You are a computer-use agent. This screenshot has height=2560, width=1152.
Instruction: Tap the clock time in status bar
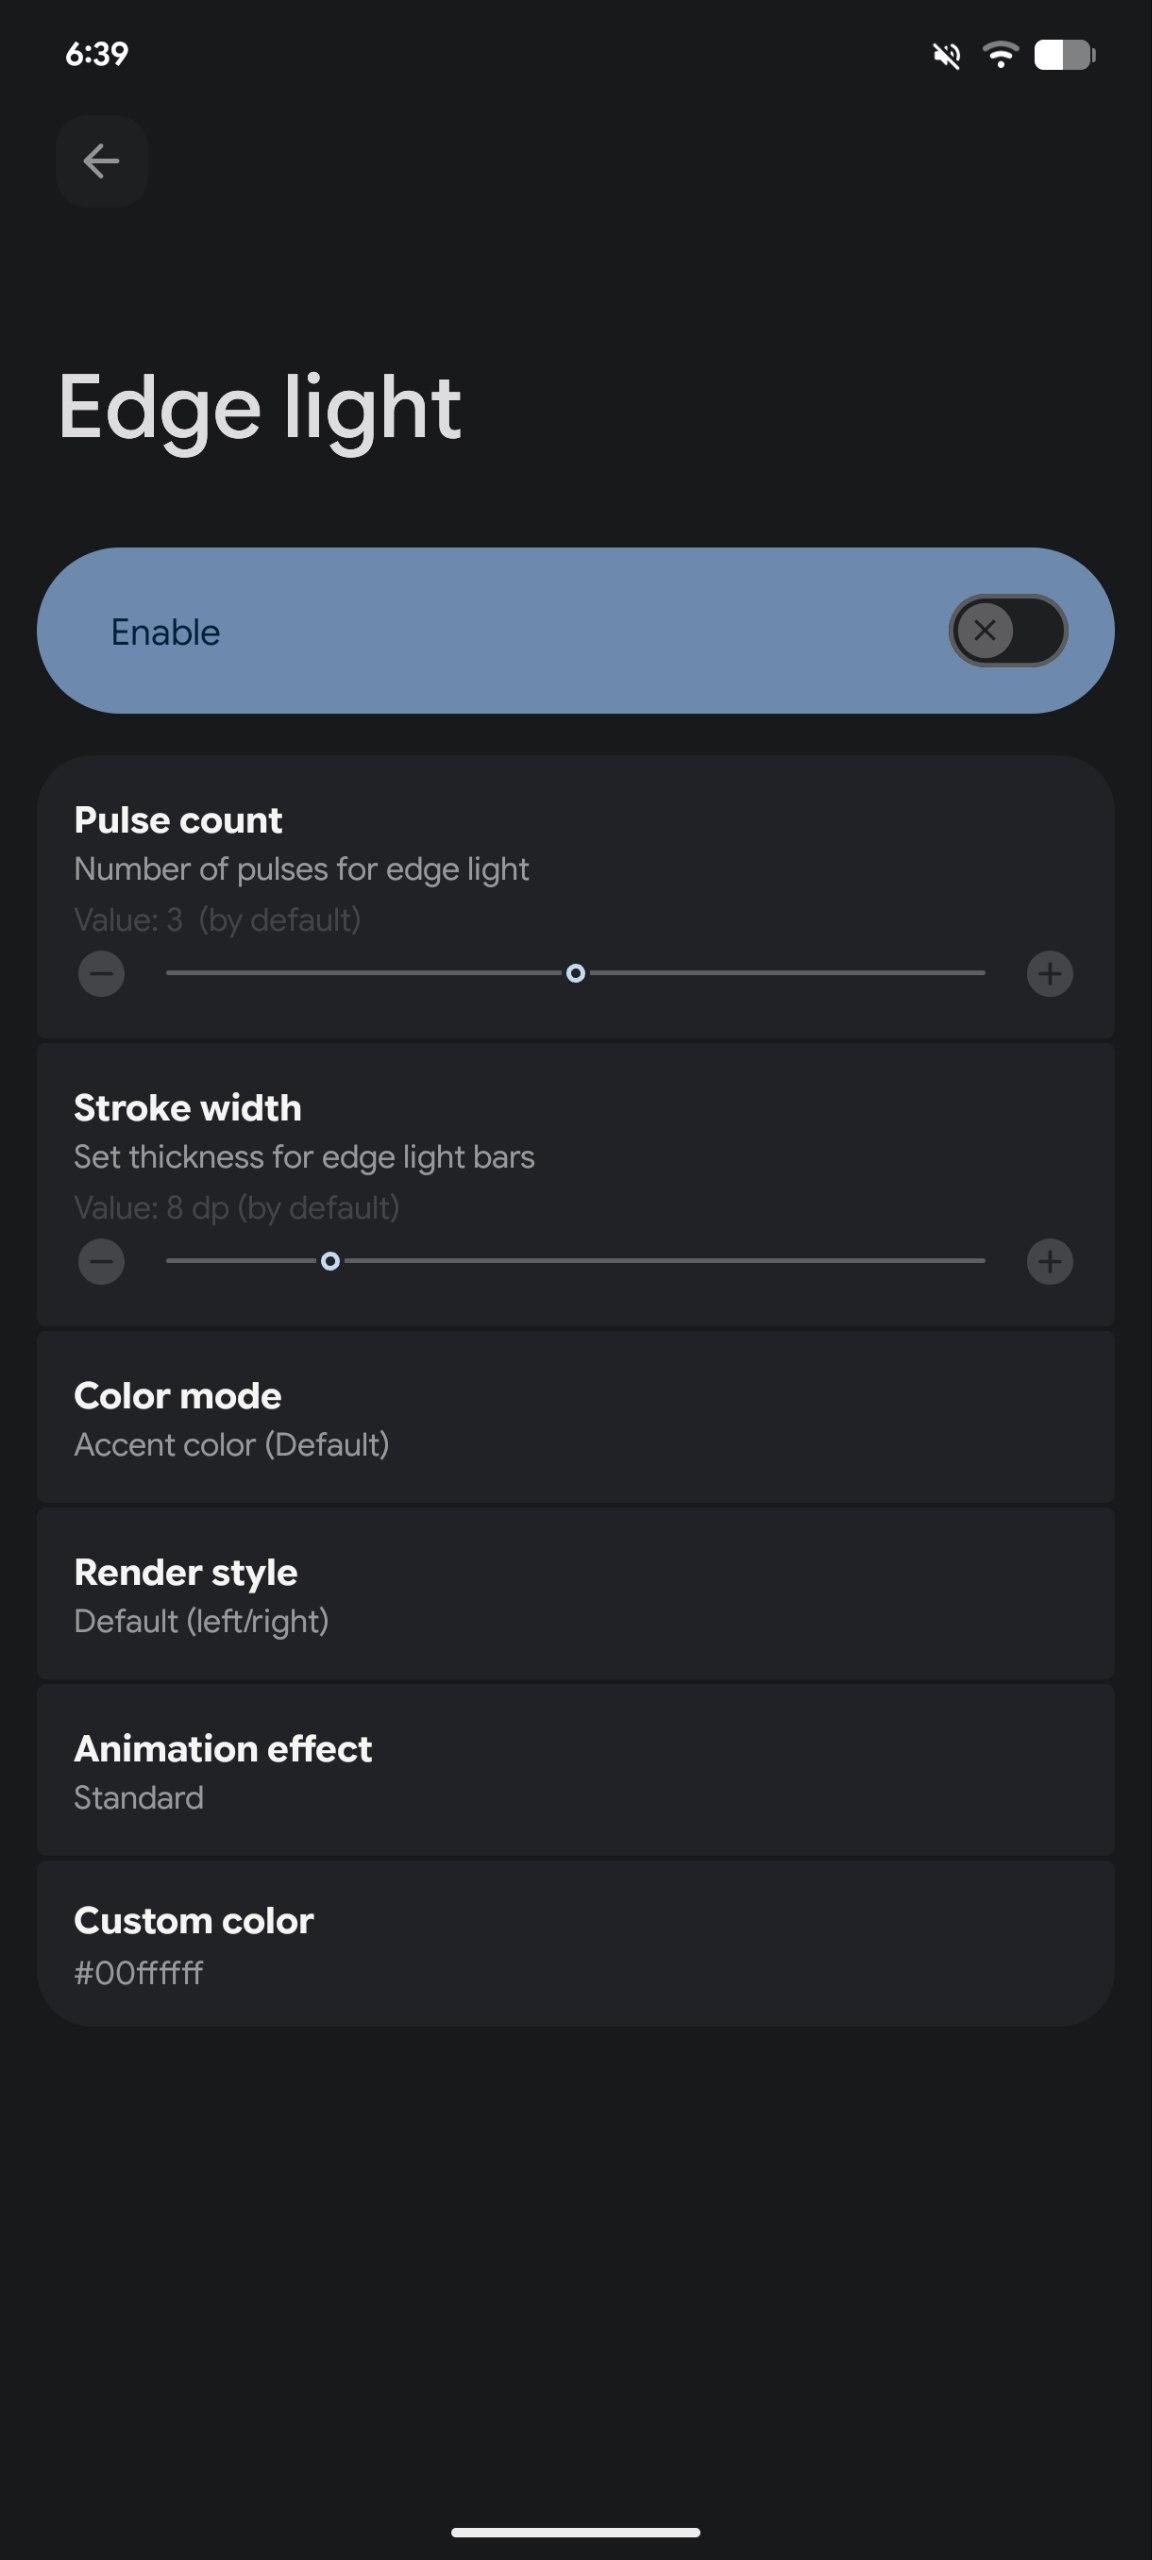[x=96, y=54]
